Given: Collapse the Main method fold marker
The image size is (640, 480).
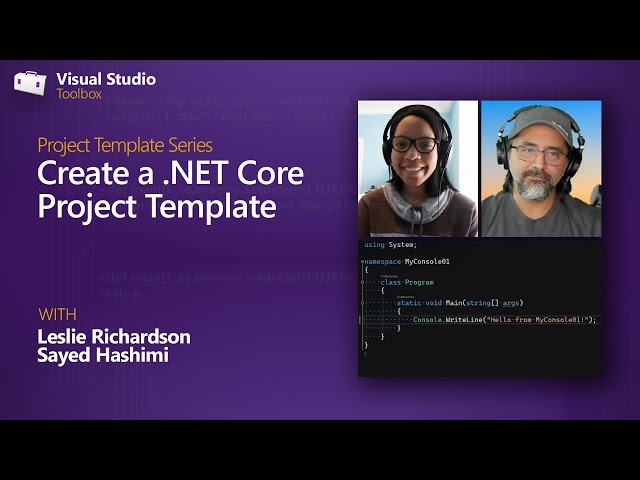Looking at the screenshot, I should point(362,303).
